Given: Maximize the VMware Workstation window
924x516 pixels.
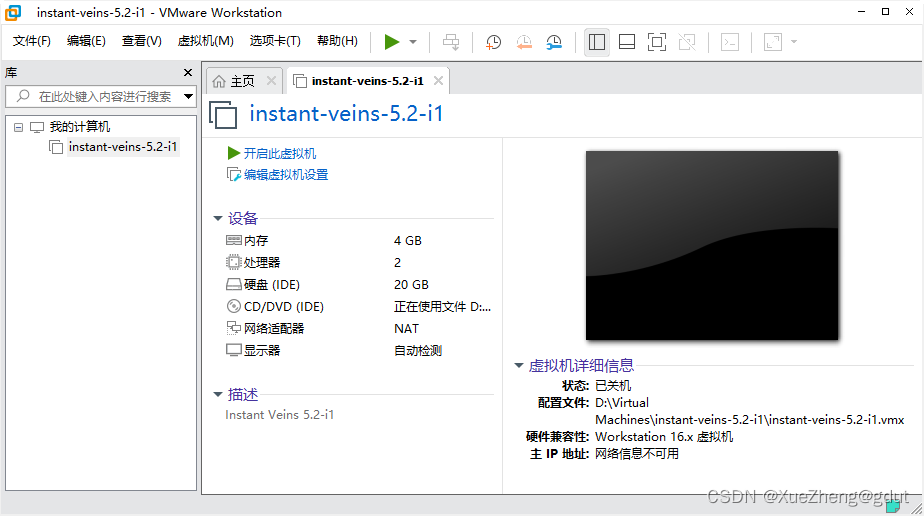Looking at the screenshot, I should [885, 12].
